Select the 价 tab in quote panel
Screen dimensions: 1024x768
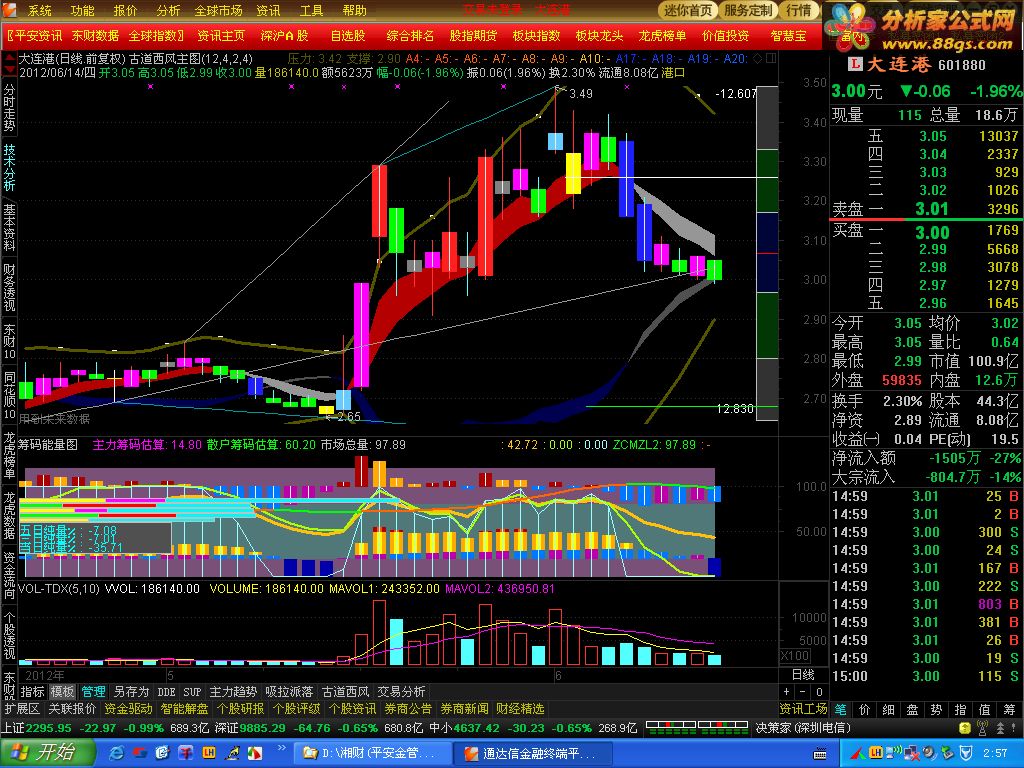(865, 709)
